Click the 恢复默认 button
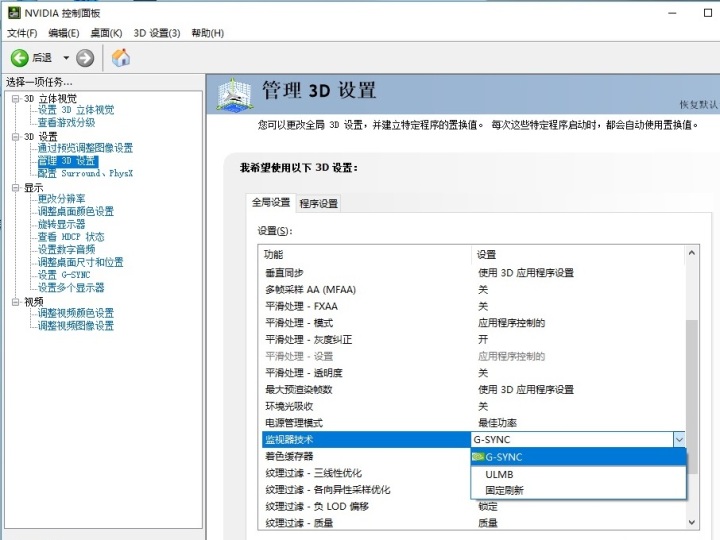720x540 pixels. [698, 105]
